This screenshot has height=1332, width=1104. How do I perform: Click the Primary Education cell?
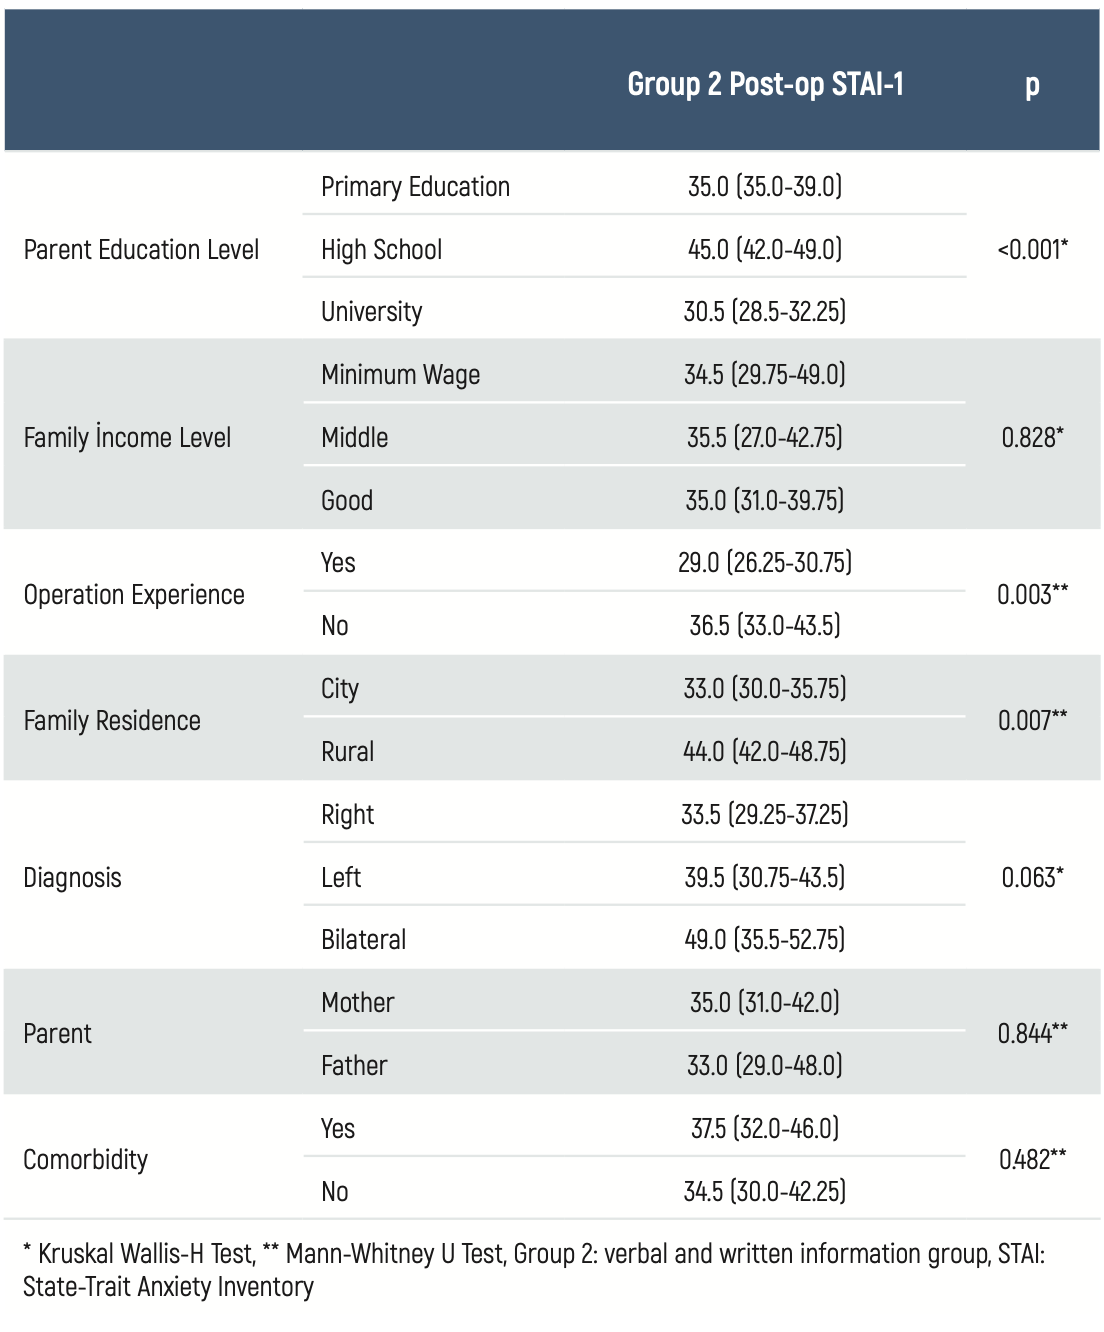[x=415, y=187]
